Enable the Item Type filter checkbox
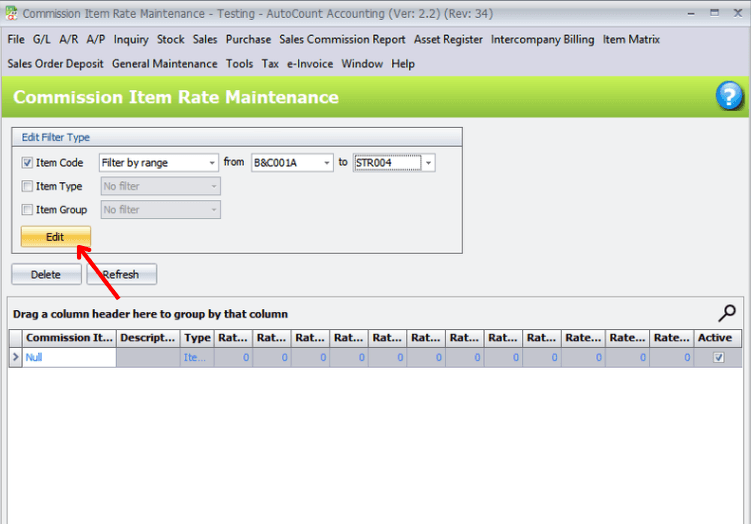751x524 pixels. coord(27,186)
